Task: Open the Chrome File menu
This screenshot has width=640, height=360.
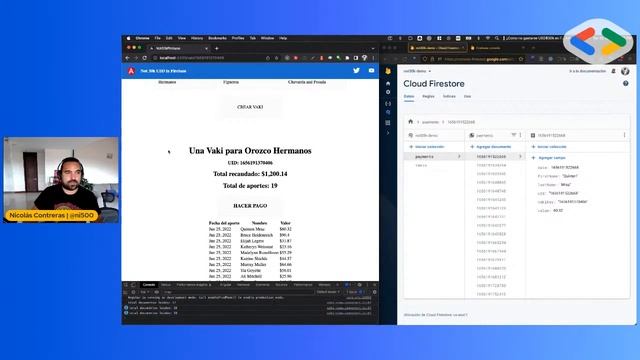Action: pyautogui.click(x=158, y=38)
